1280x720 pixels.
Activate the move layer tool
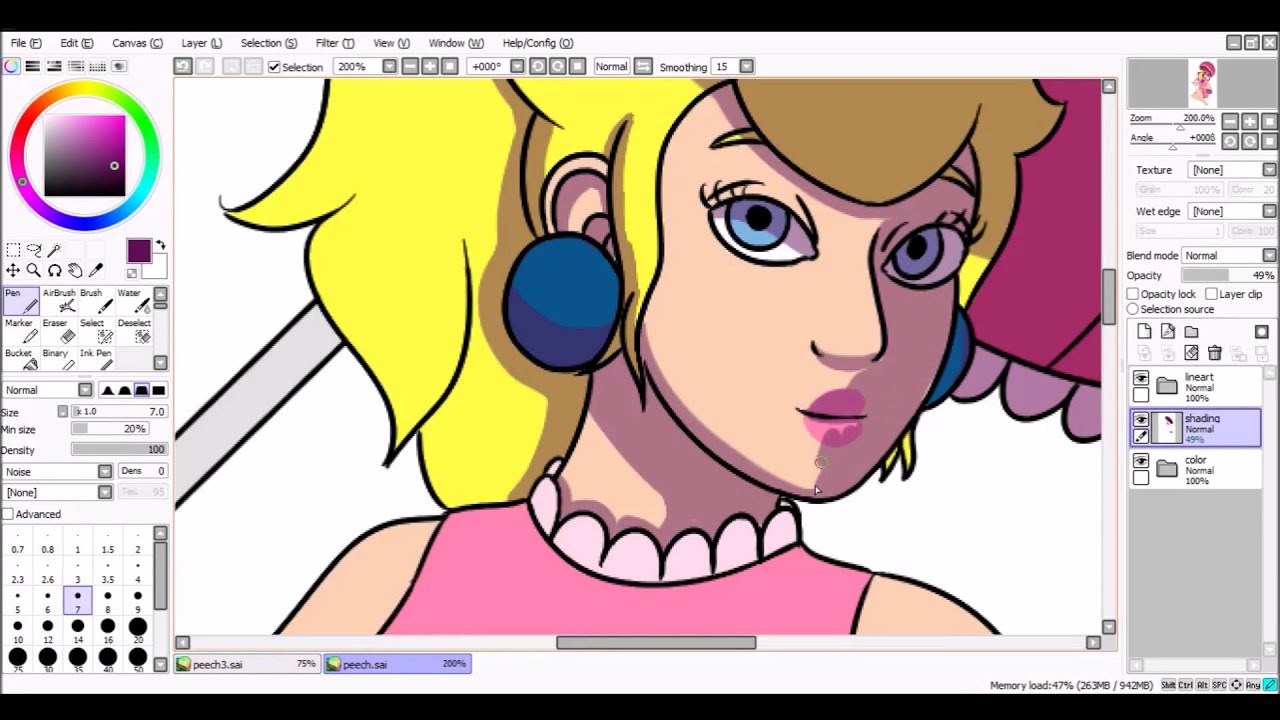point(13,270)
